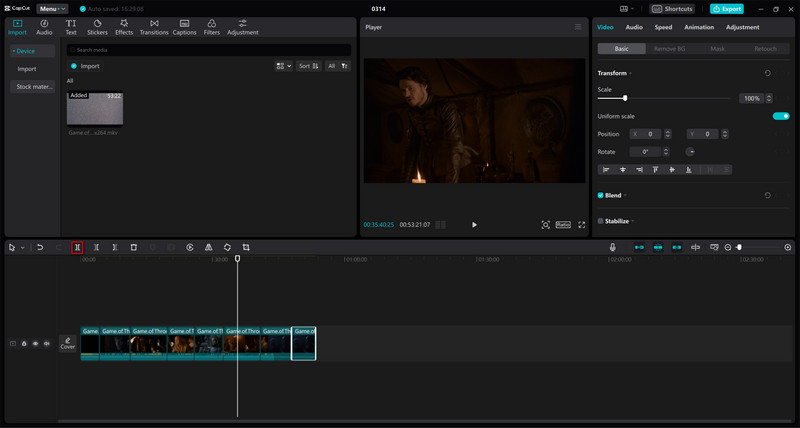Align clip to bottom edge icon
The image size is (800, 428).
pos(689,170)
